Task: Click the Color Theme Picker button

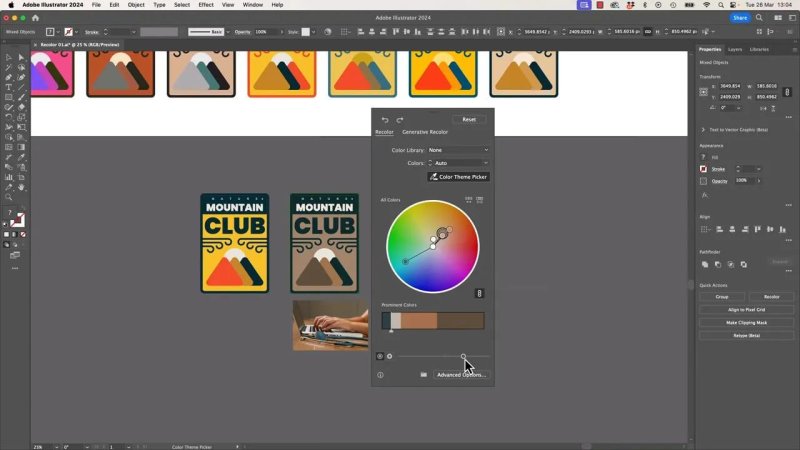Action: [459, 177]
